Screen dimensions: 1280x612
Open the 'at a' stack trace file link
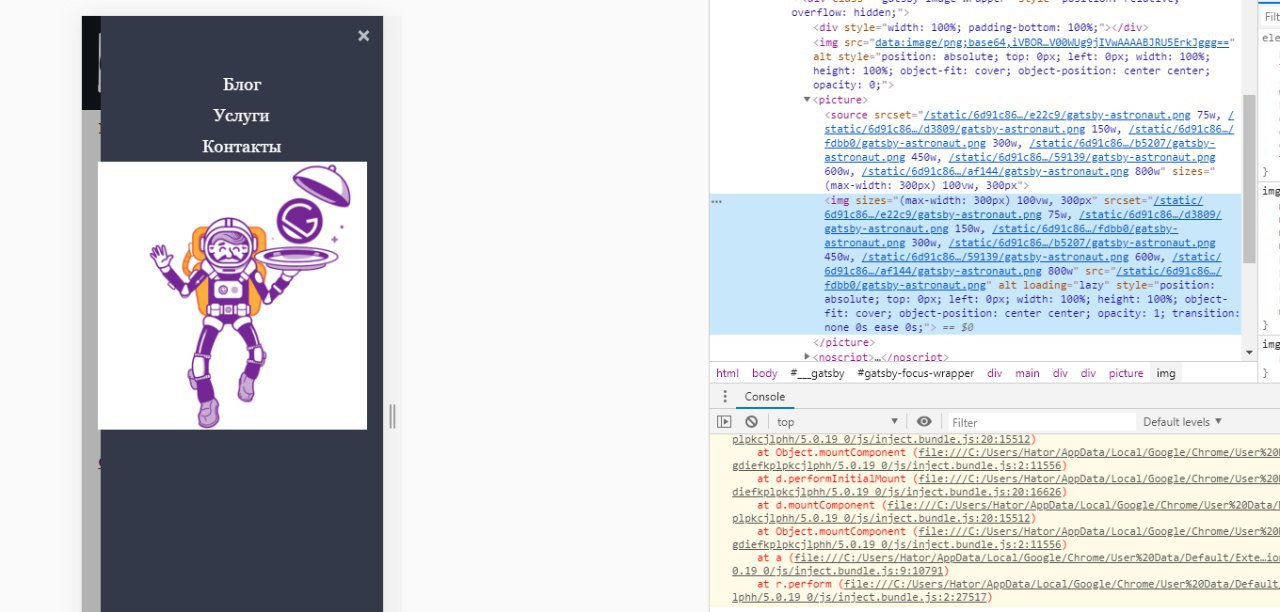click(1006, 563)
